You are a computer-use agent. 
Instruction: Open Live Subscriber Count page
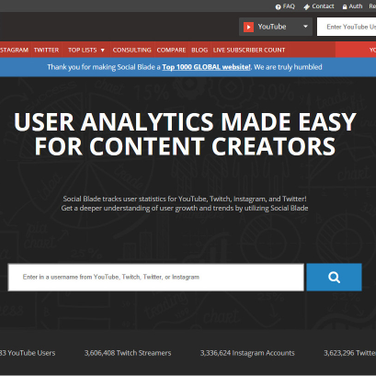tap(249, 50)
